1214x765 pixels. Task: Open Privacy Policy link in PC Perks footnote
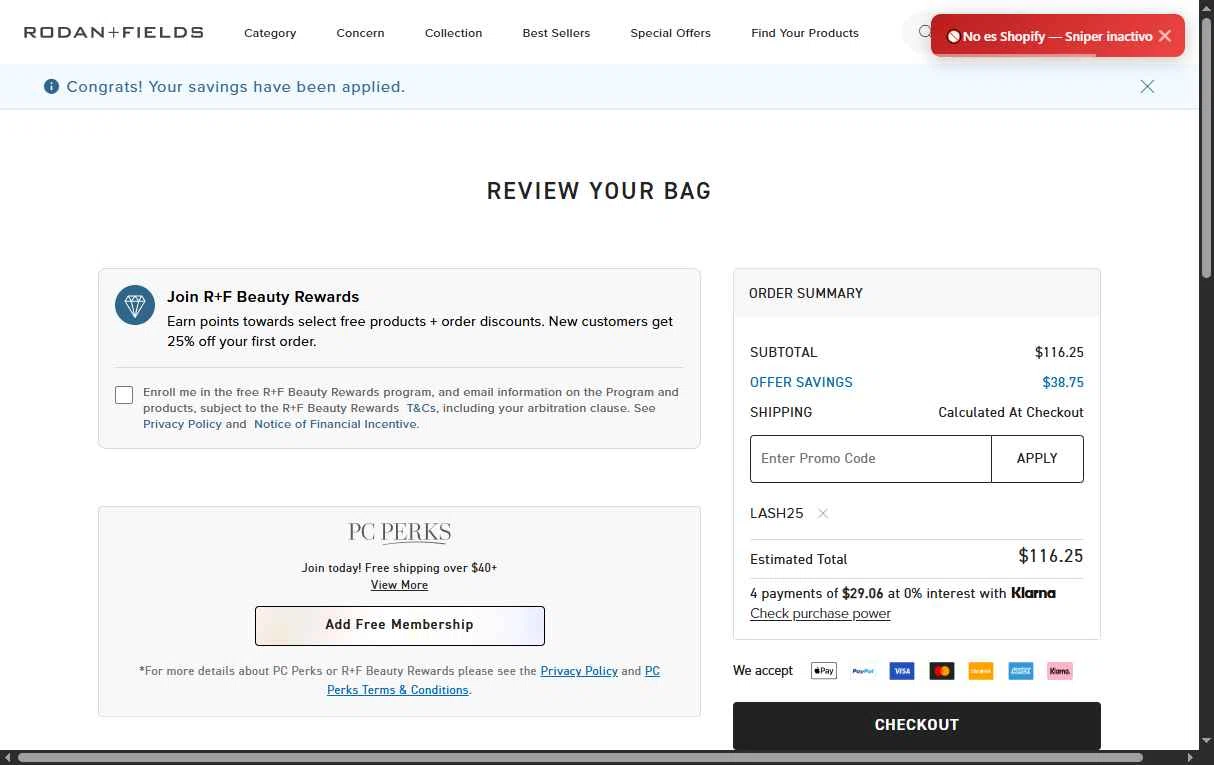pyautogui.click(x=579, y=671)
